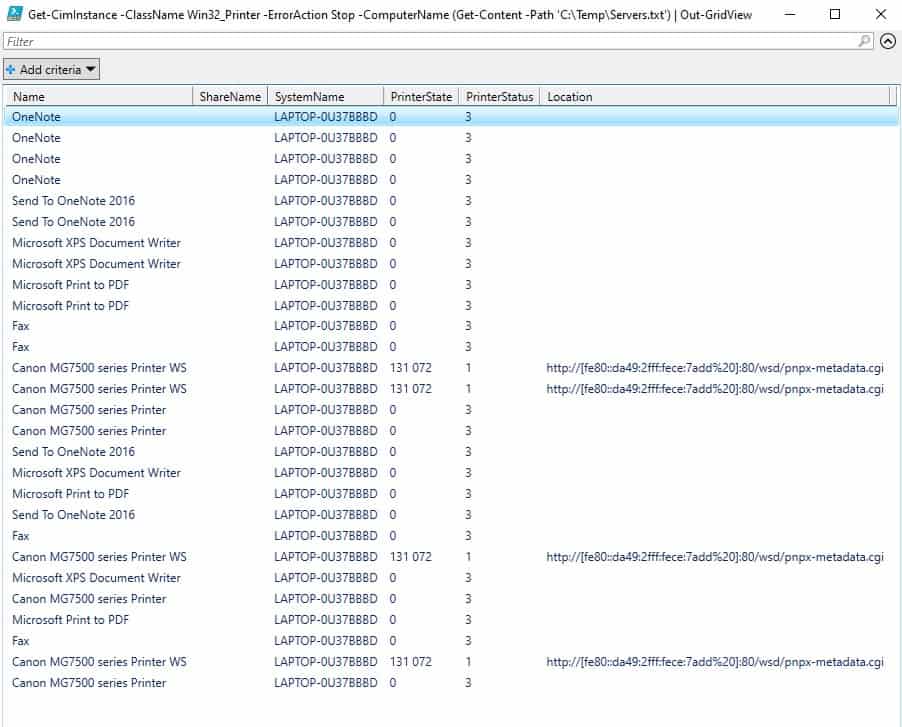902x727 pixels.
Task: Sort by the PrinterState column header
Action: click(421, 97)
